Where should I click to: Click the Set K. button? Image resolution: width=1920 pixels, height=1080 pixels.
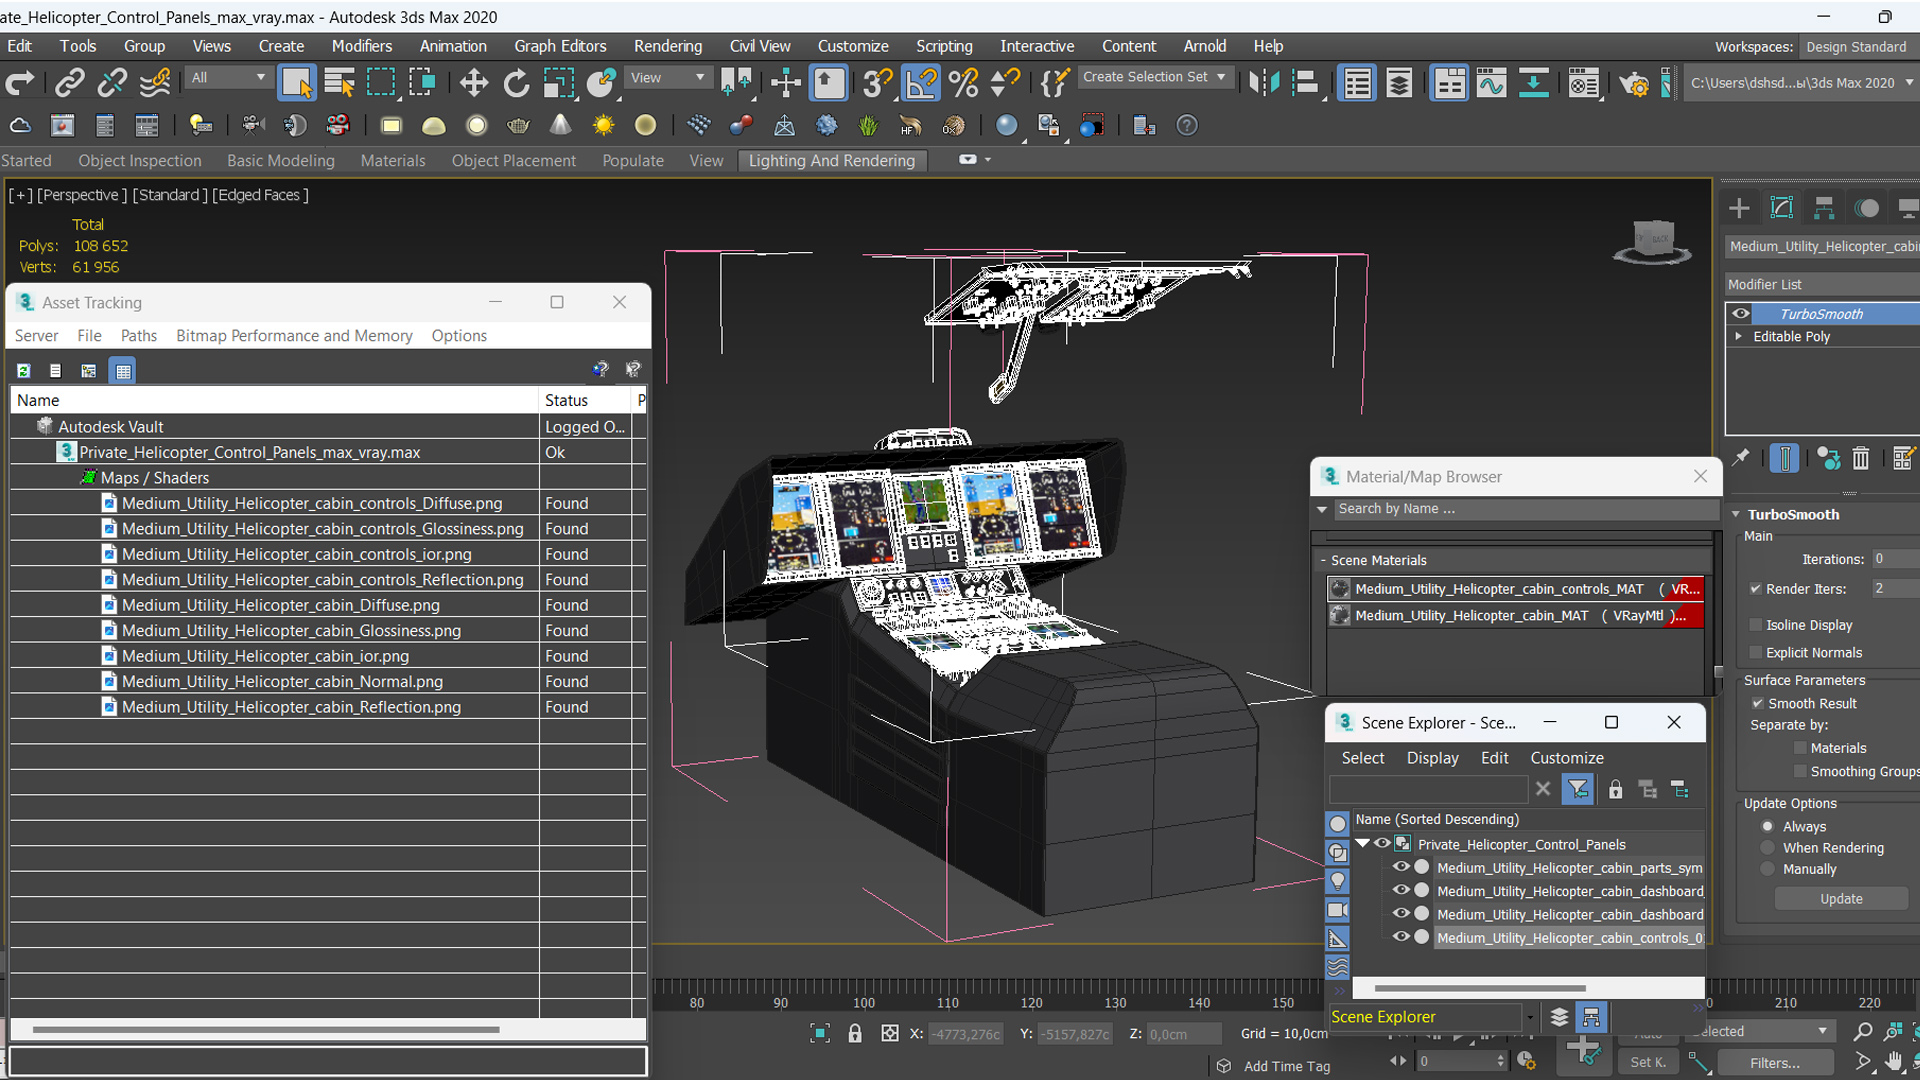point(1647,1063)
